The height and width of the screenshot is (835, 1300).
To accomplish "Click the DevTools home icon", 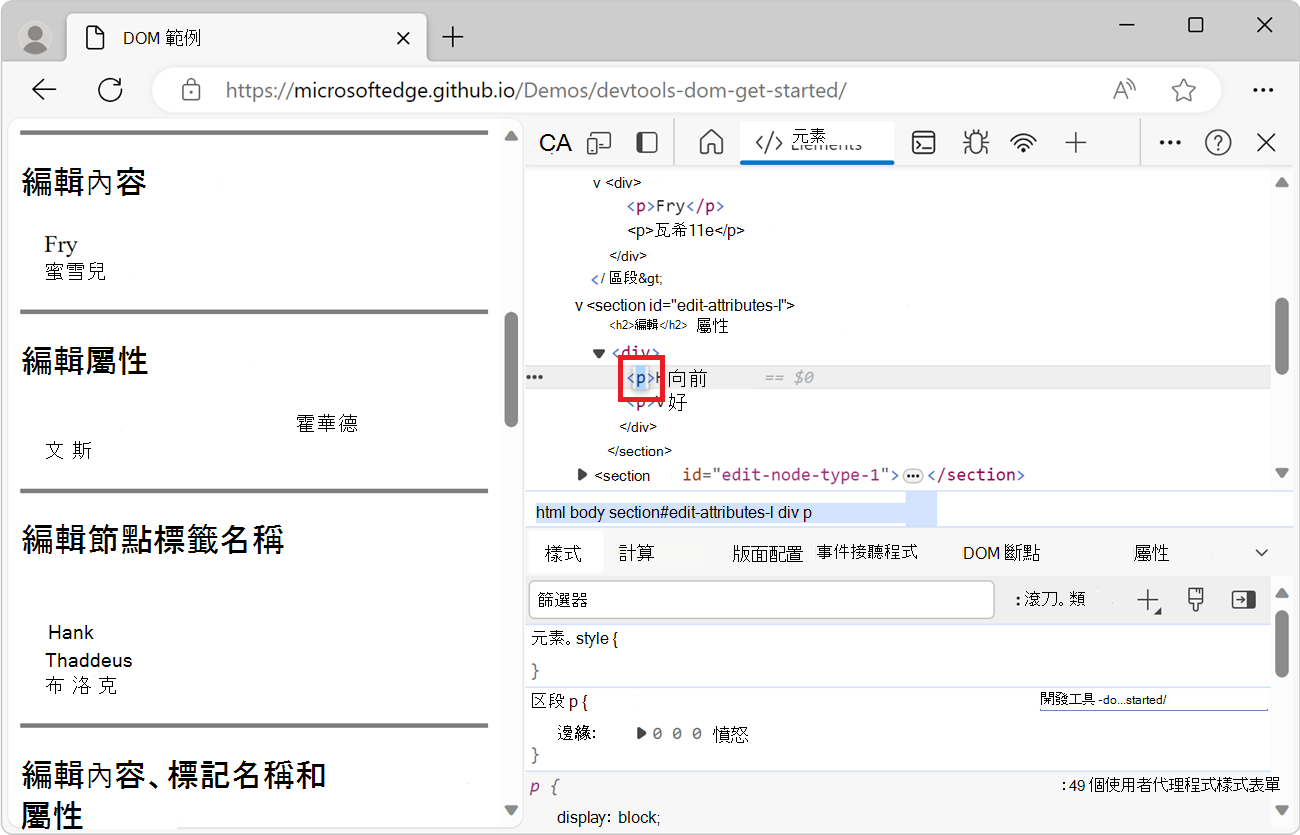I will 711,142.
